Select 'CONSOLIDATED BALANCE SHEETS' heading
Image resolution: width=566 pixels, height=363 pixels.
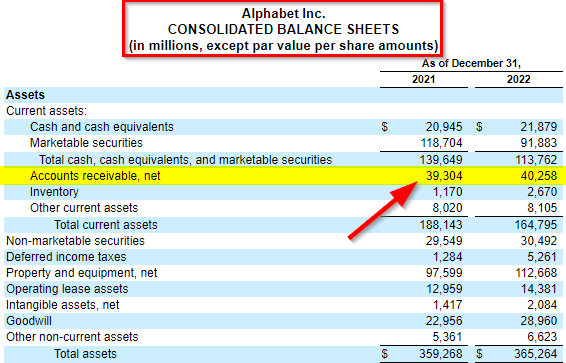click(283, 30)
